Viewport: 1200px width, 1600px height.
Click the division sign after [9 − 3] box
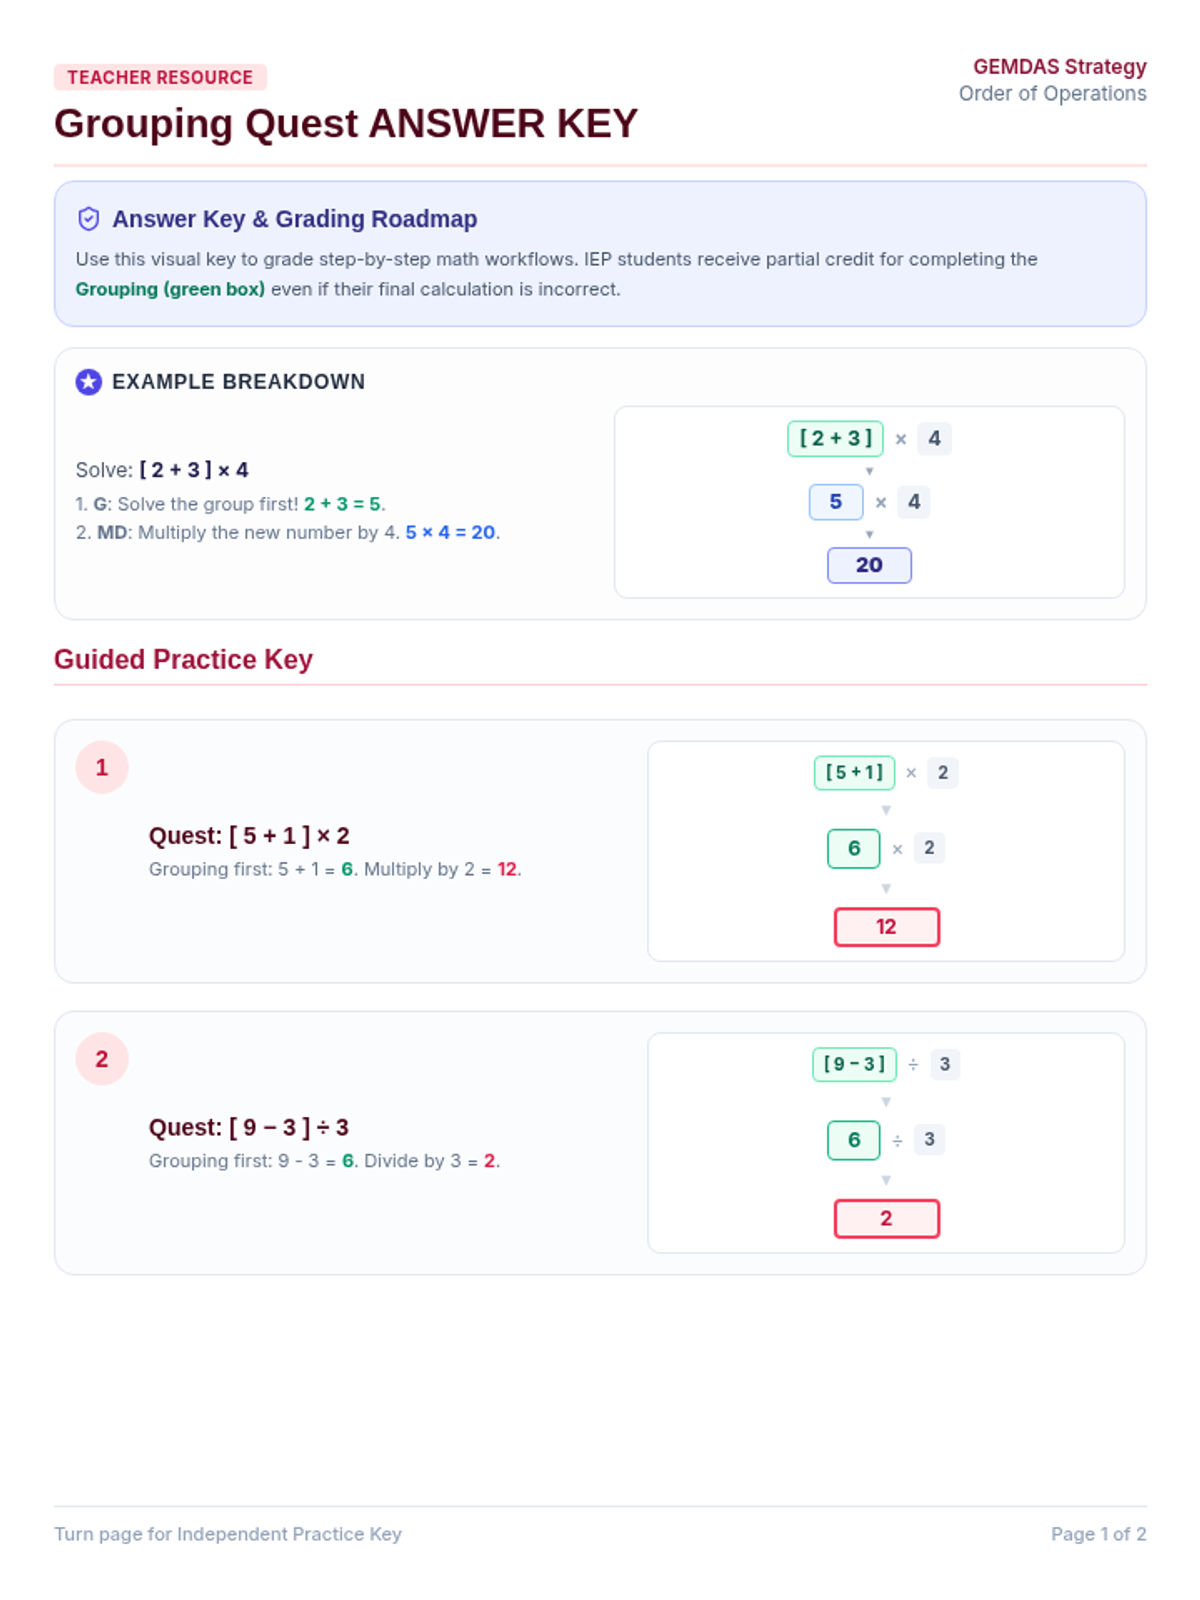click(913, 1065)
